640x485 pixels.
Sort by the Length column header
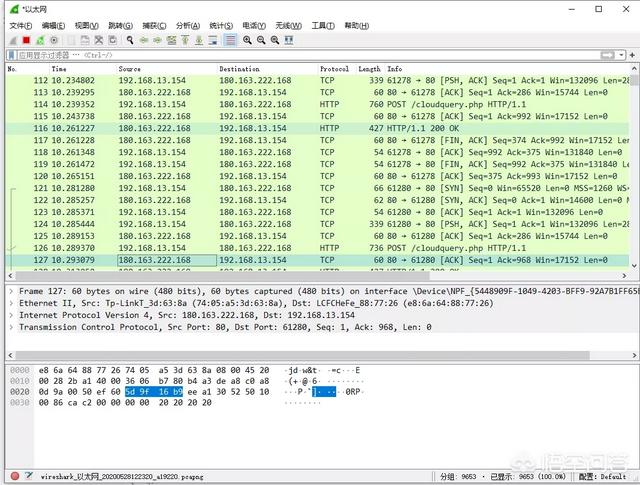click(x=371, y=69)
